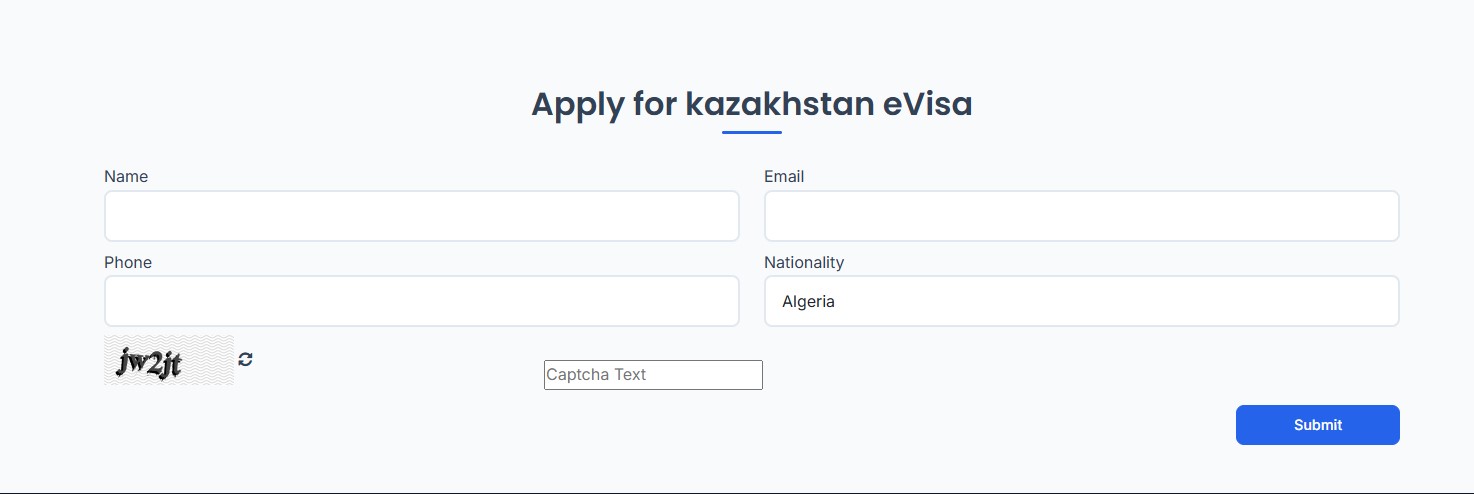The width and height of the screenshot is (1474, 494).
Task: Click the Name field label
Action: click(126, 177)
